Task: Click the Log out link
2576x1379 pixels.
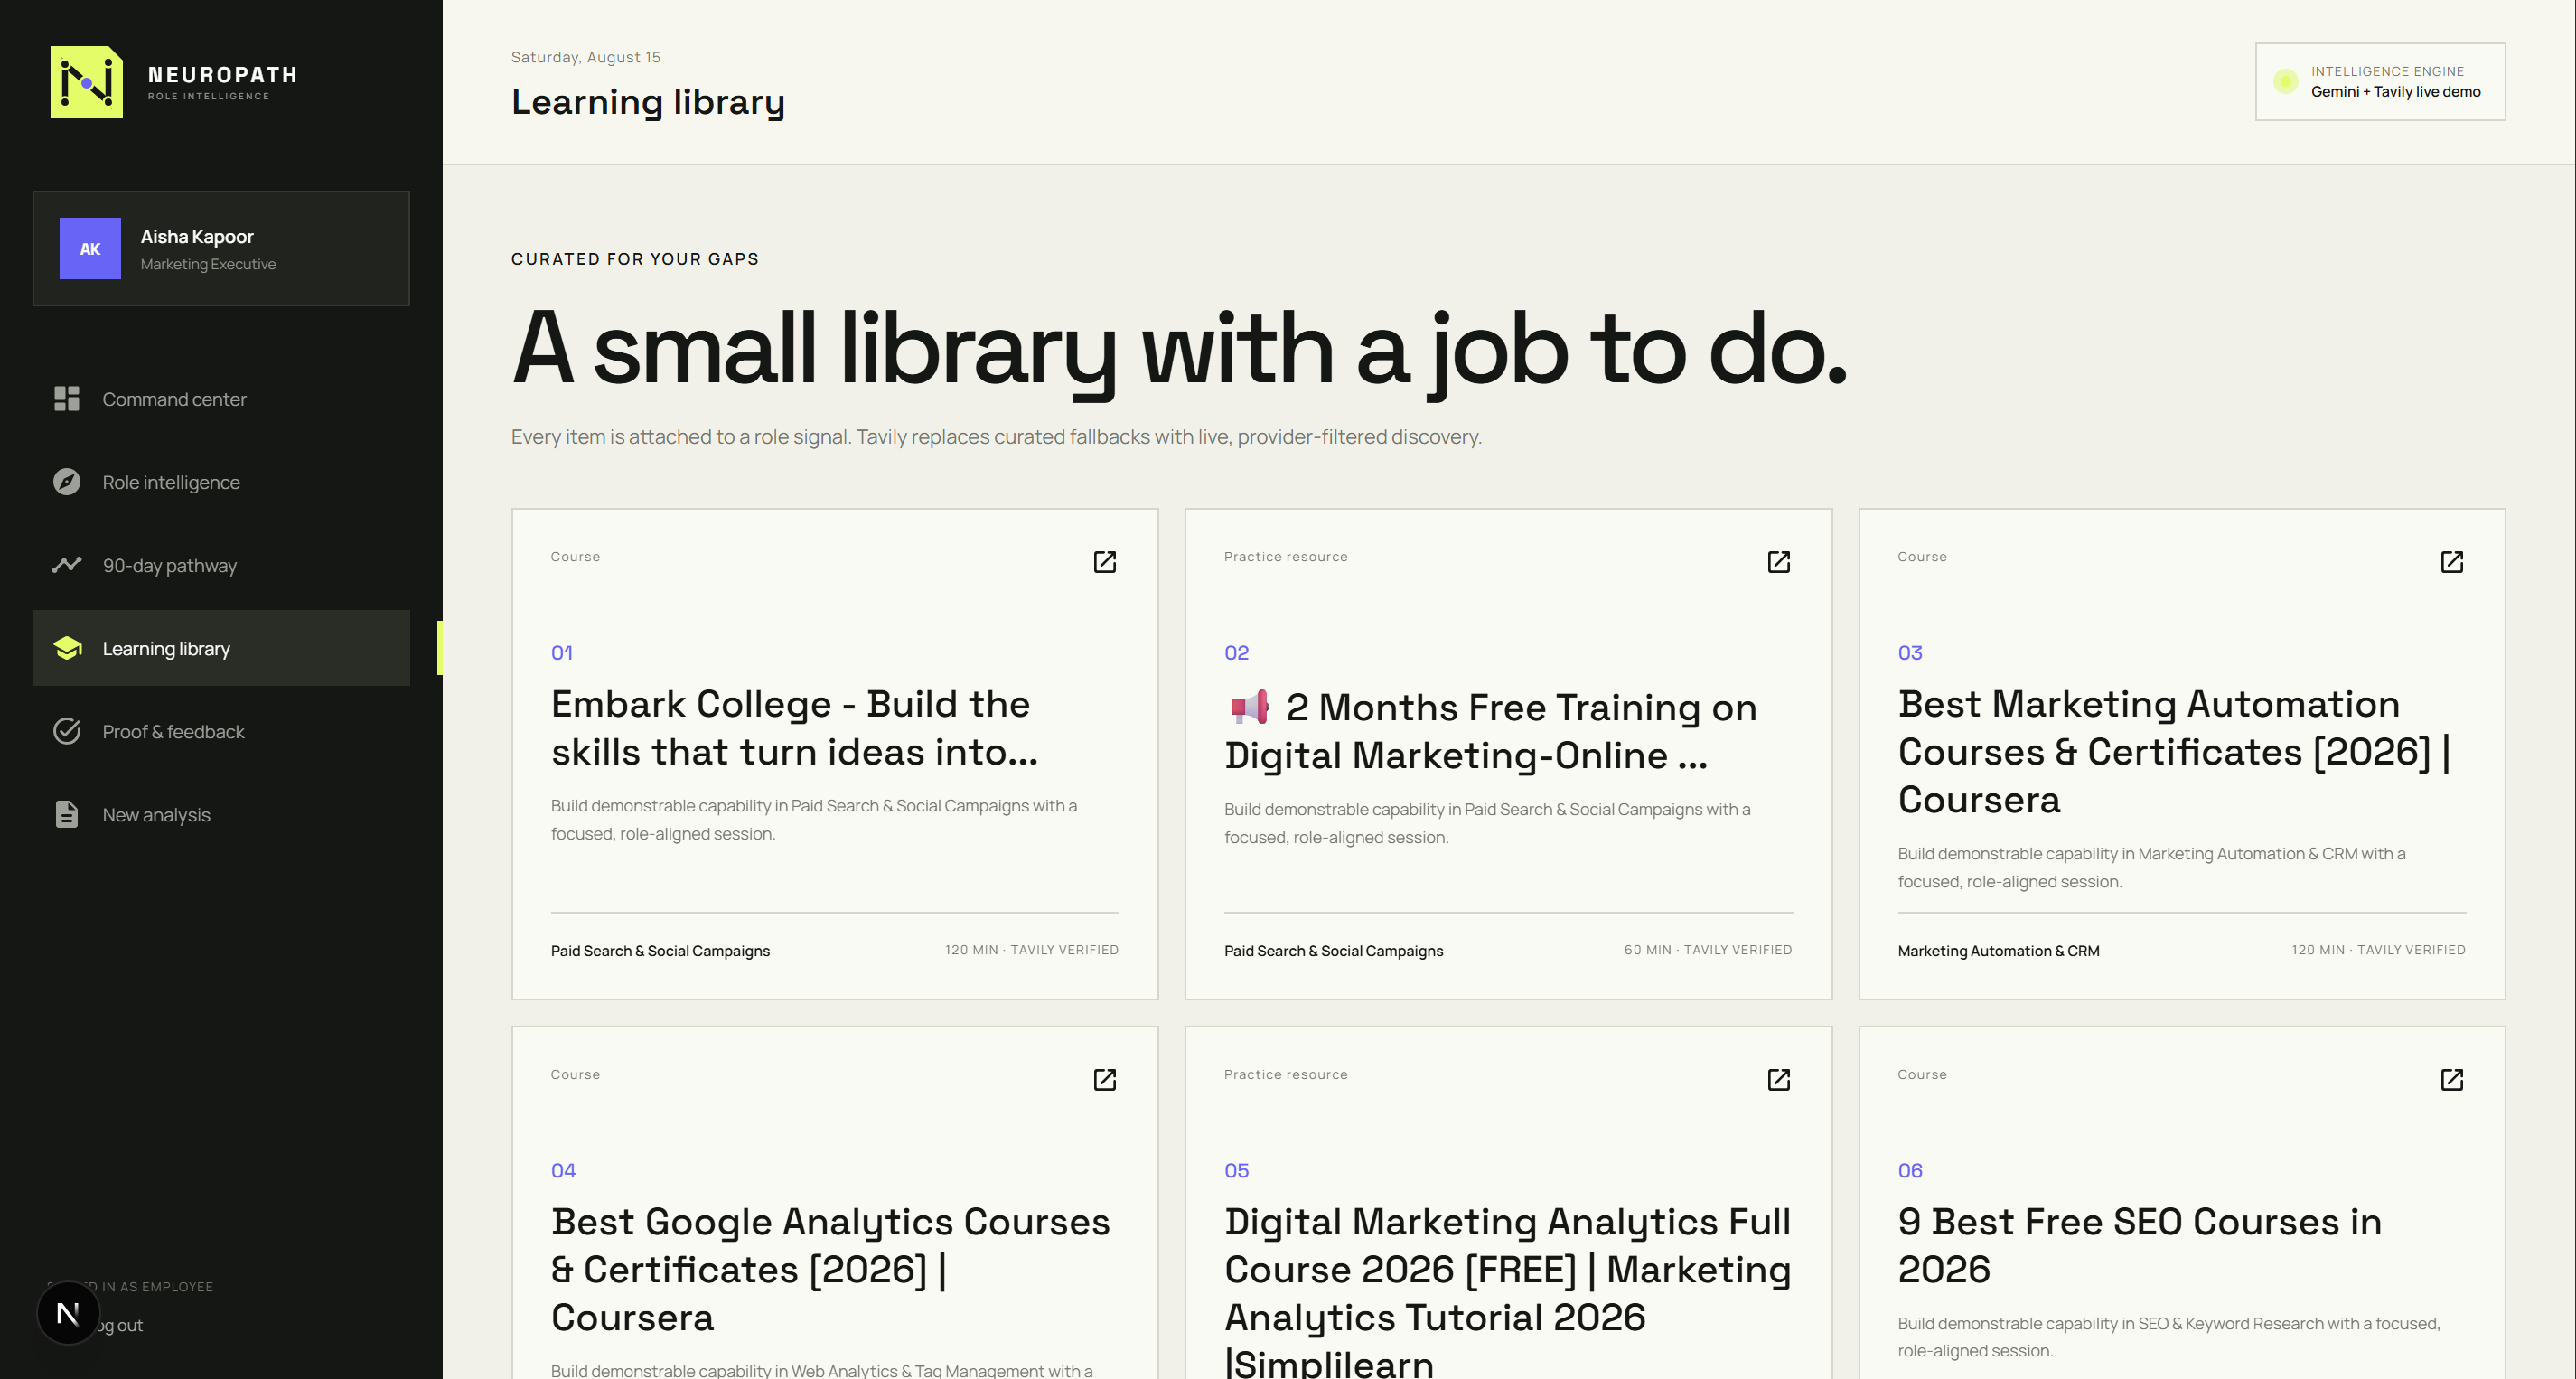Action: (120, 1325)
